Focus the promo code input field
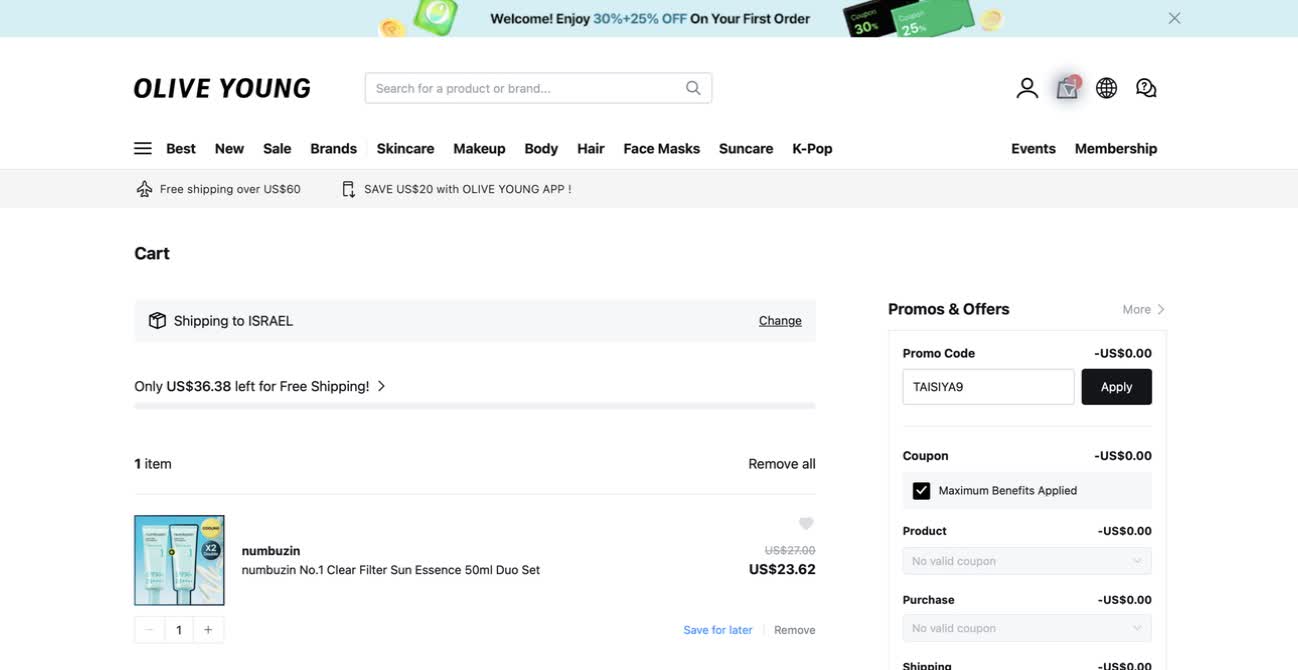The image size is (1298, 670). pyautogui.click(x=988, y=387)
